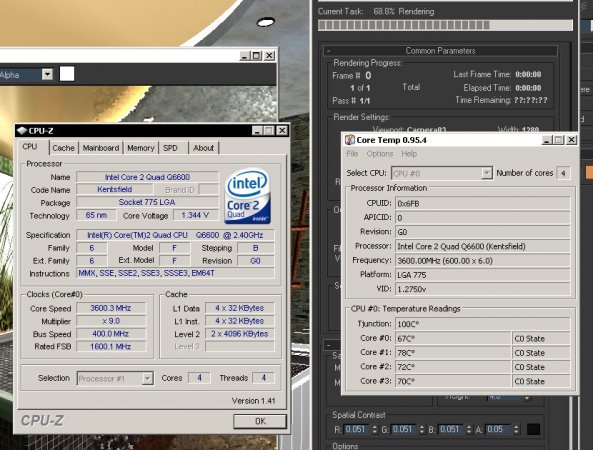Click the OK button in CPU-Z
This screenshot has height=450, width=593.
tap(260, 421)
